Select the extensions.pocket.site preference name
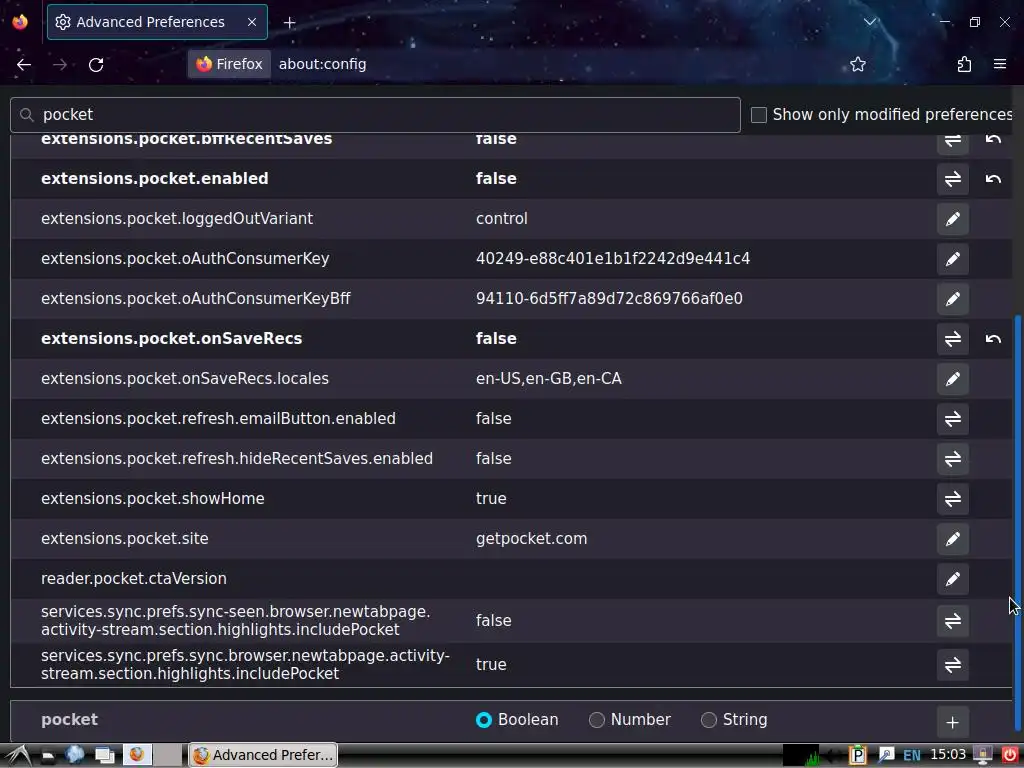The width and height of the screenshot is (1024, 768). point(125,539)
